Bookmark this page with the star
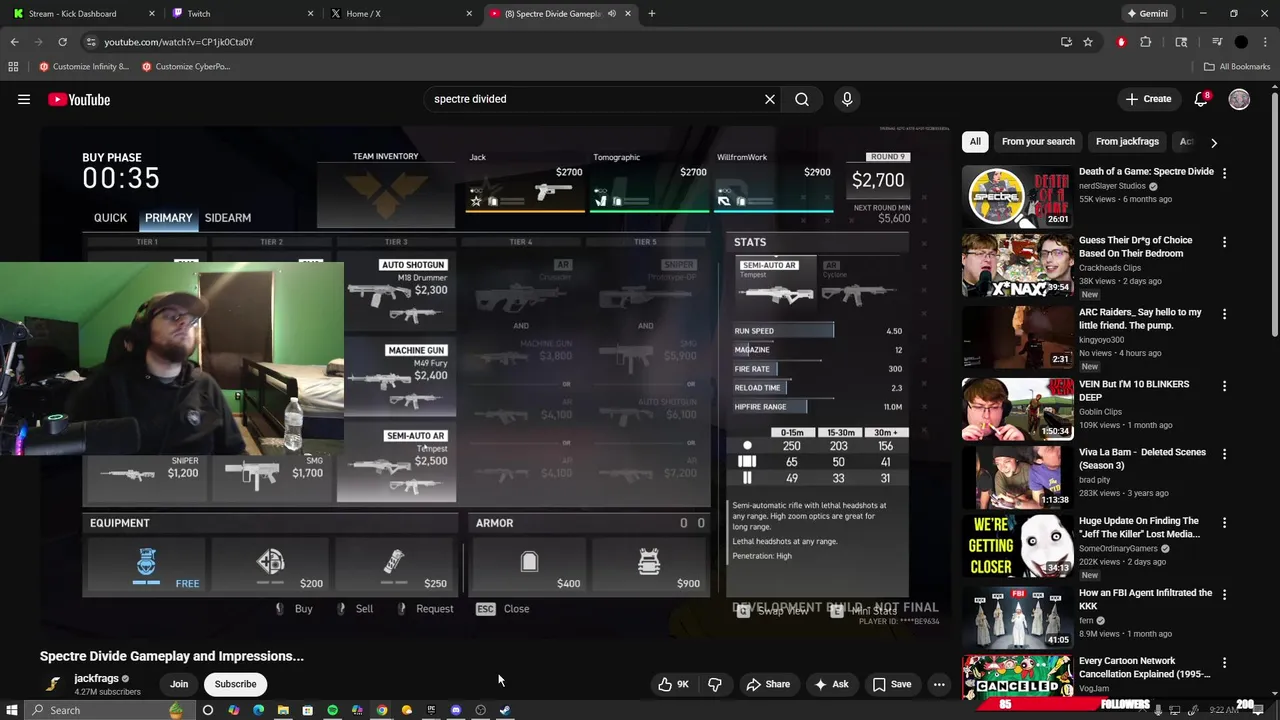1280x720 pixels. pos(1088,42)
